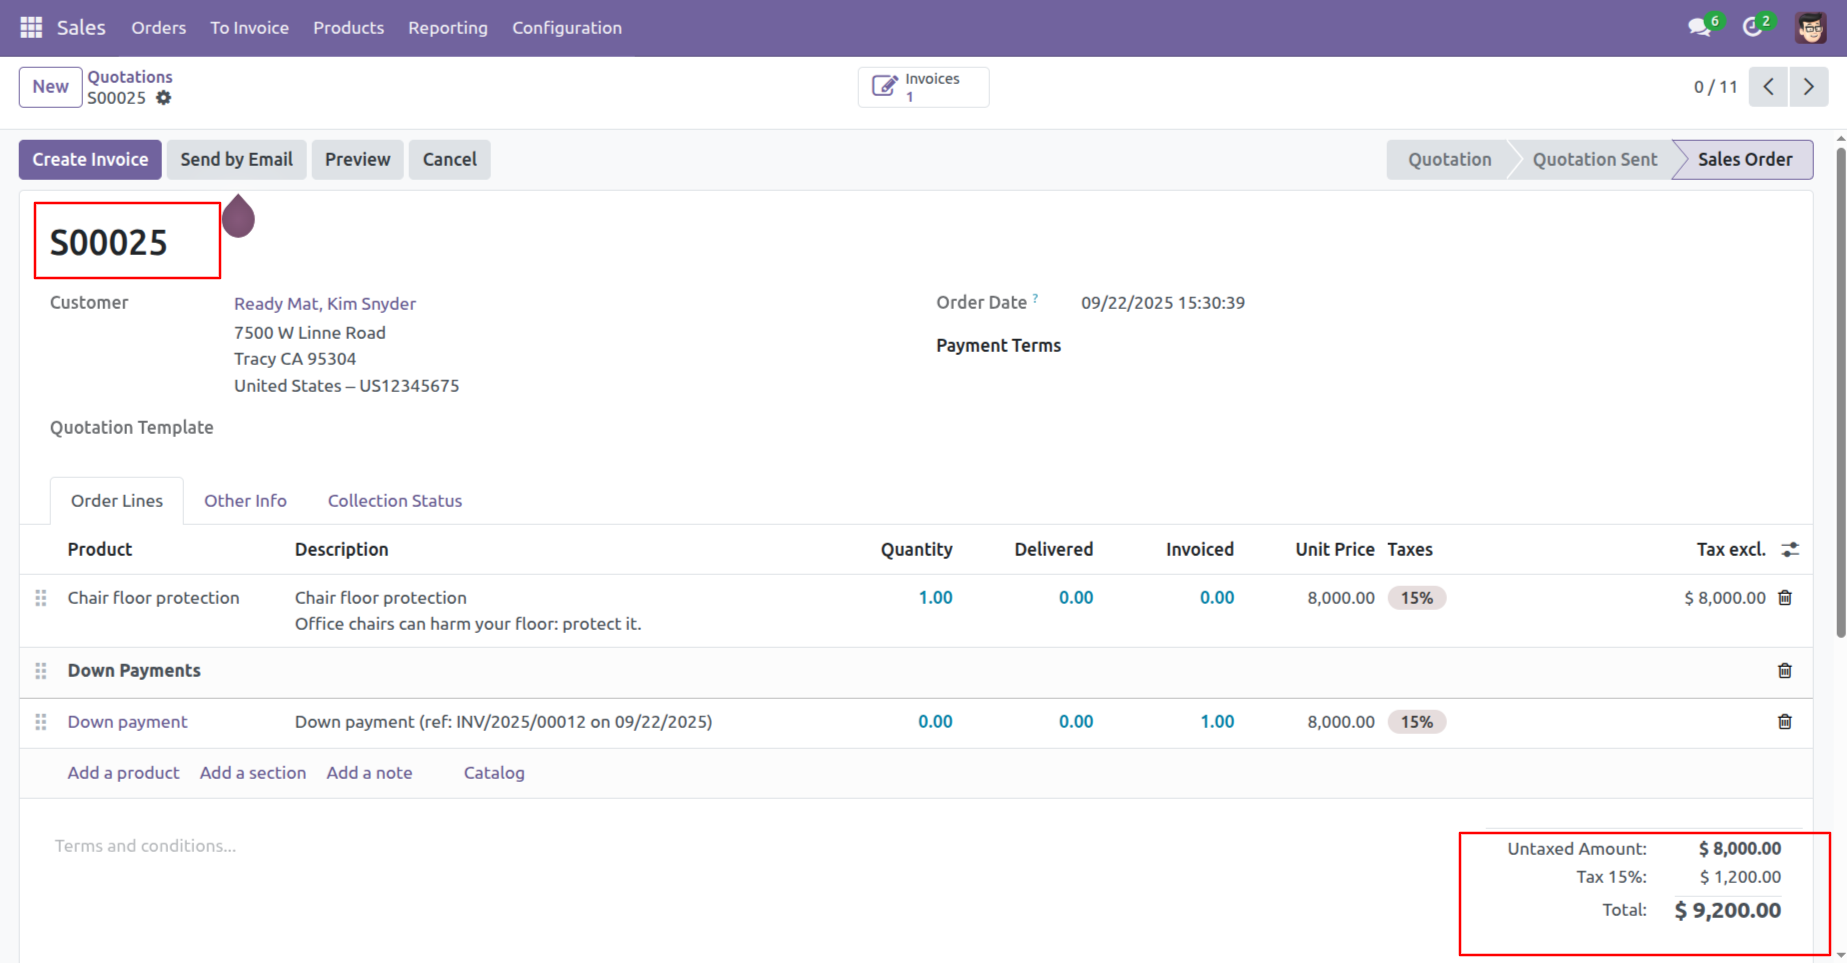Go to the previous record arrow
1847x963 pixels.
click(1768, 87)
